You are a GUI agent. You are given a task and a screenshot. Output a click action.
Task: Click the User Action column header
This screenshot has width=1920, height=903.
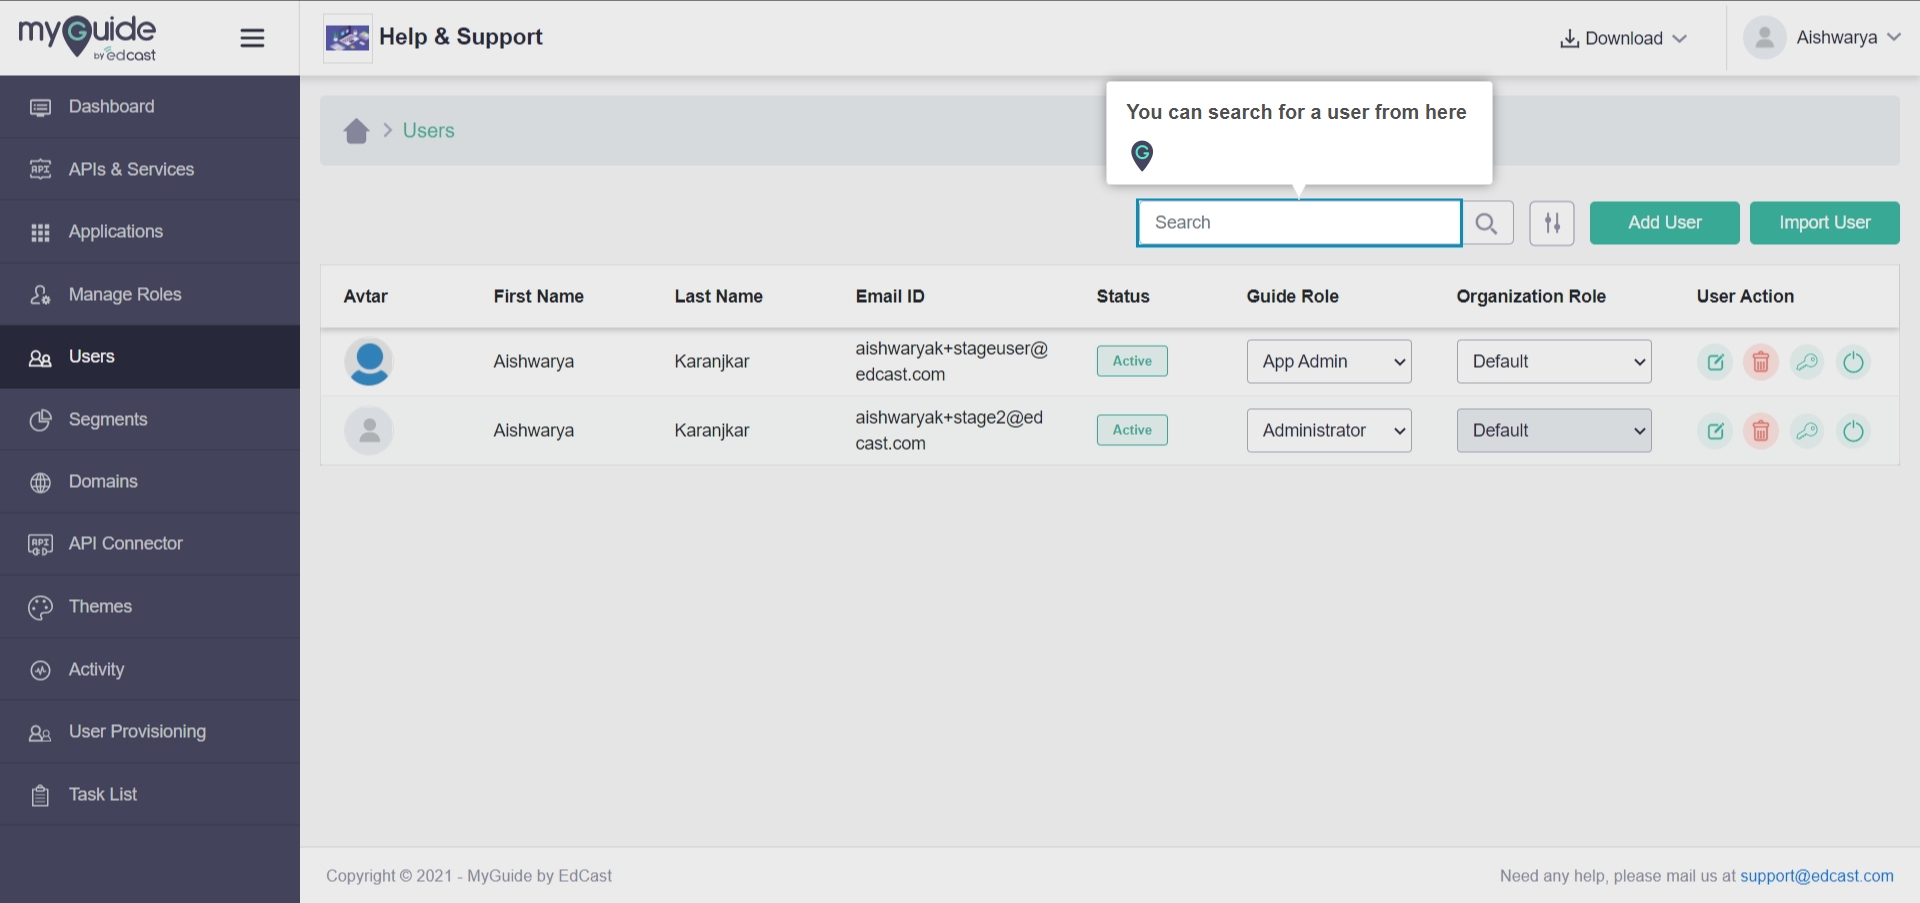1745,297
